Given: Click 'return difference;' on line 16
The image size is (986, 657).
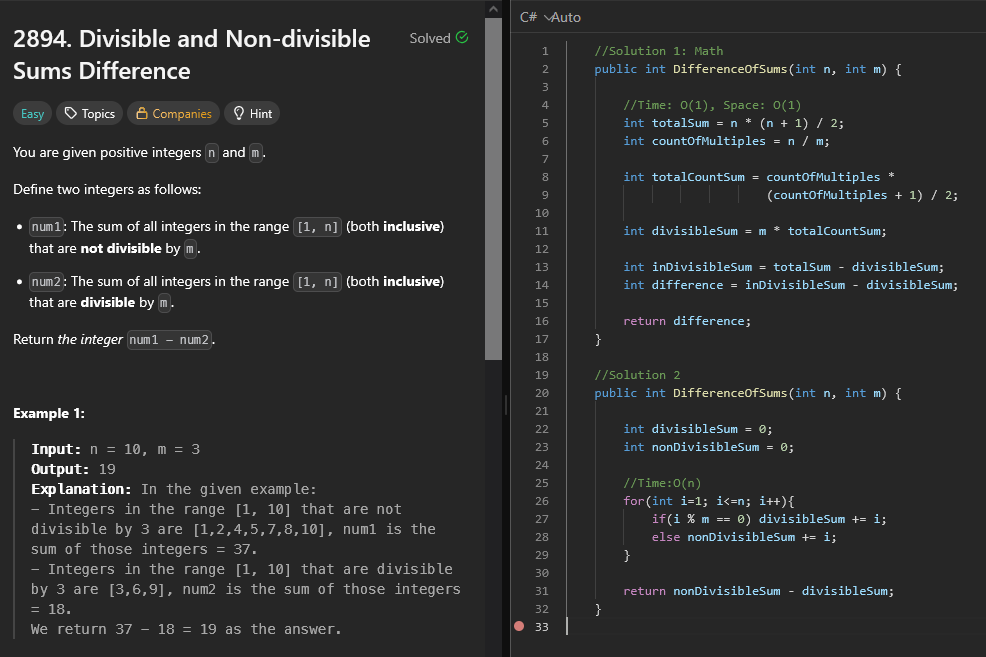Looking at the screenshot, I should click(x=687, y=321).
